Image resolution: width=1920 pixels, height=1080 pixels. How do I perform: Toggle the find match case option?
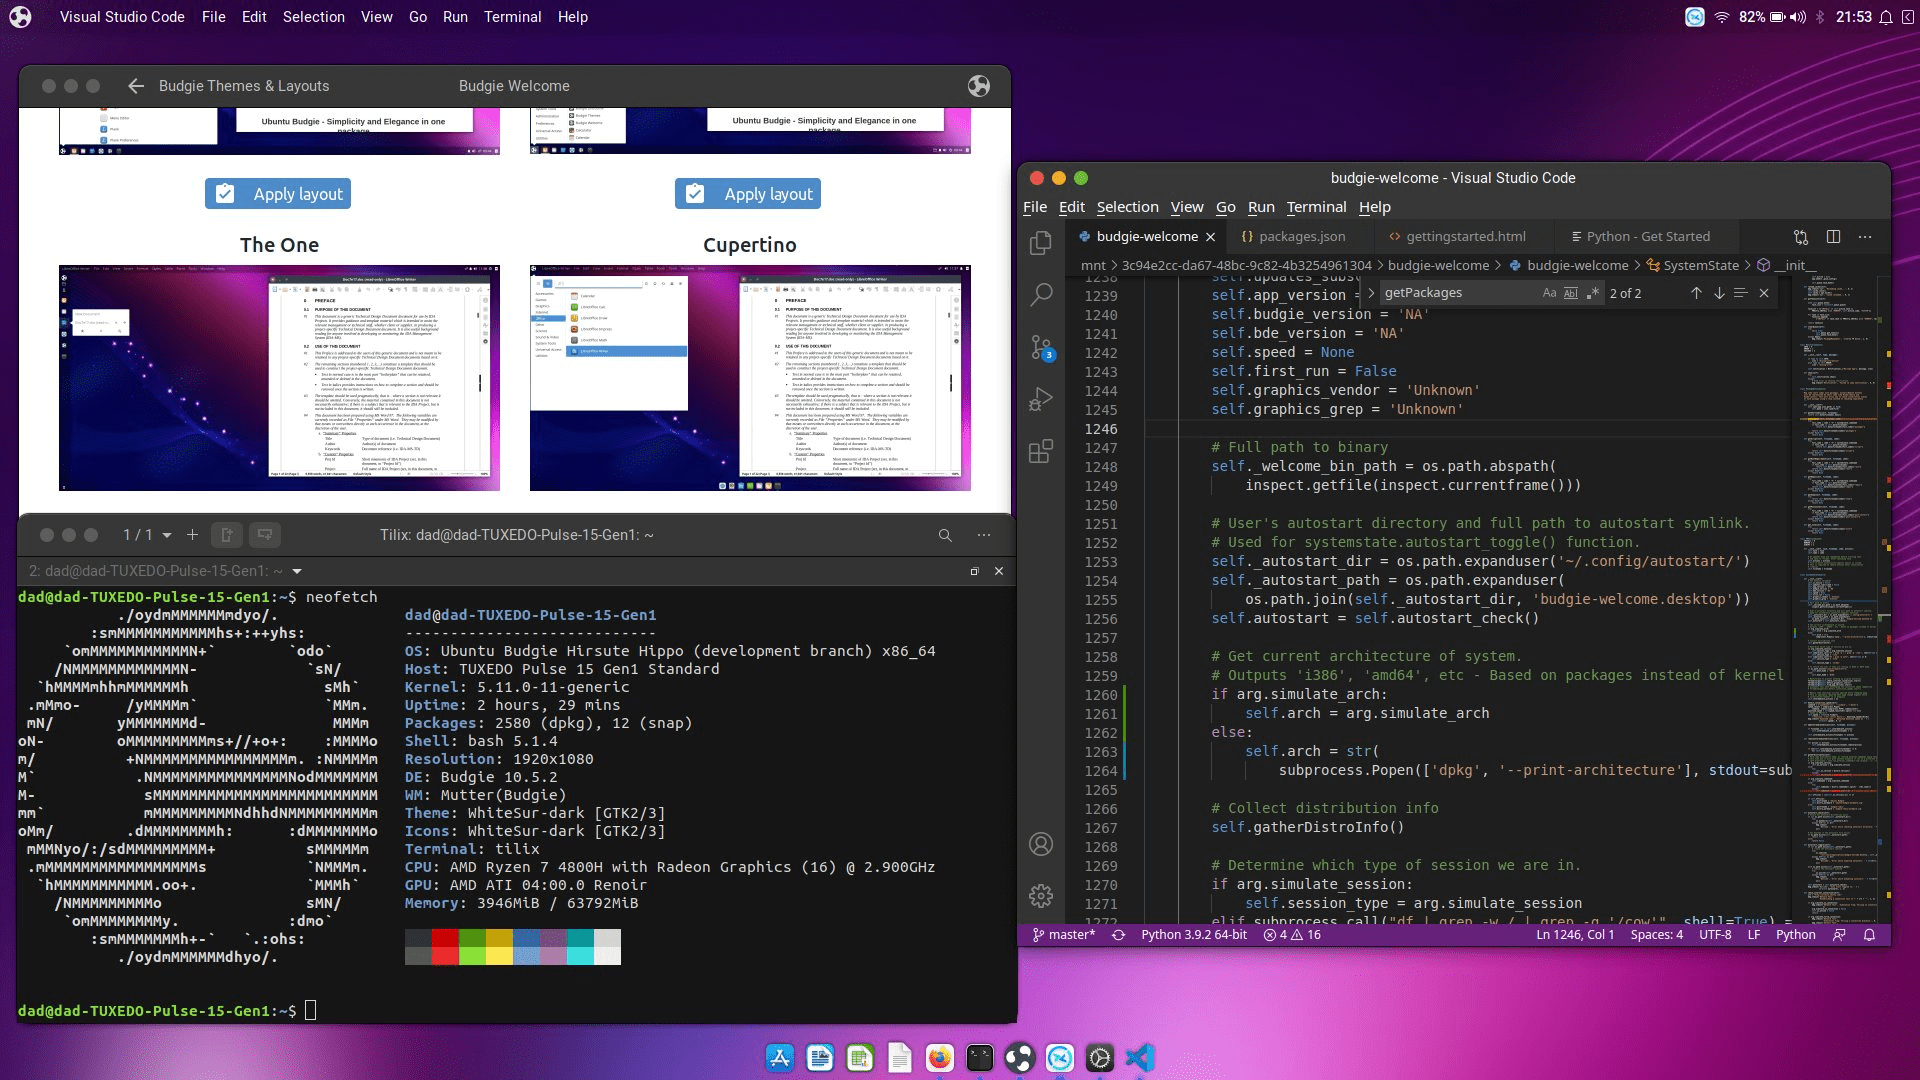(1549, 293)
